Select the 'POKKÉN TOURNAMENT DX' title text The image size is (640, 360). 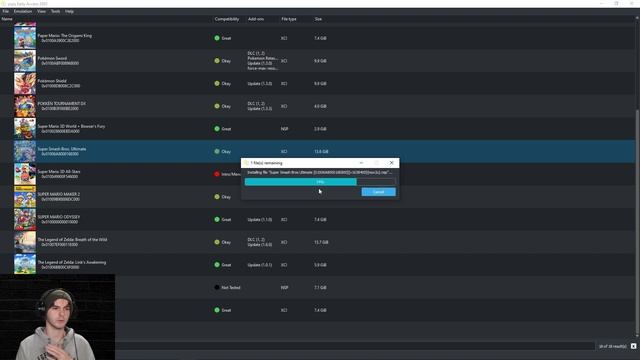[x=62, y=104]
